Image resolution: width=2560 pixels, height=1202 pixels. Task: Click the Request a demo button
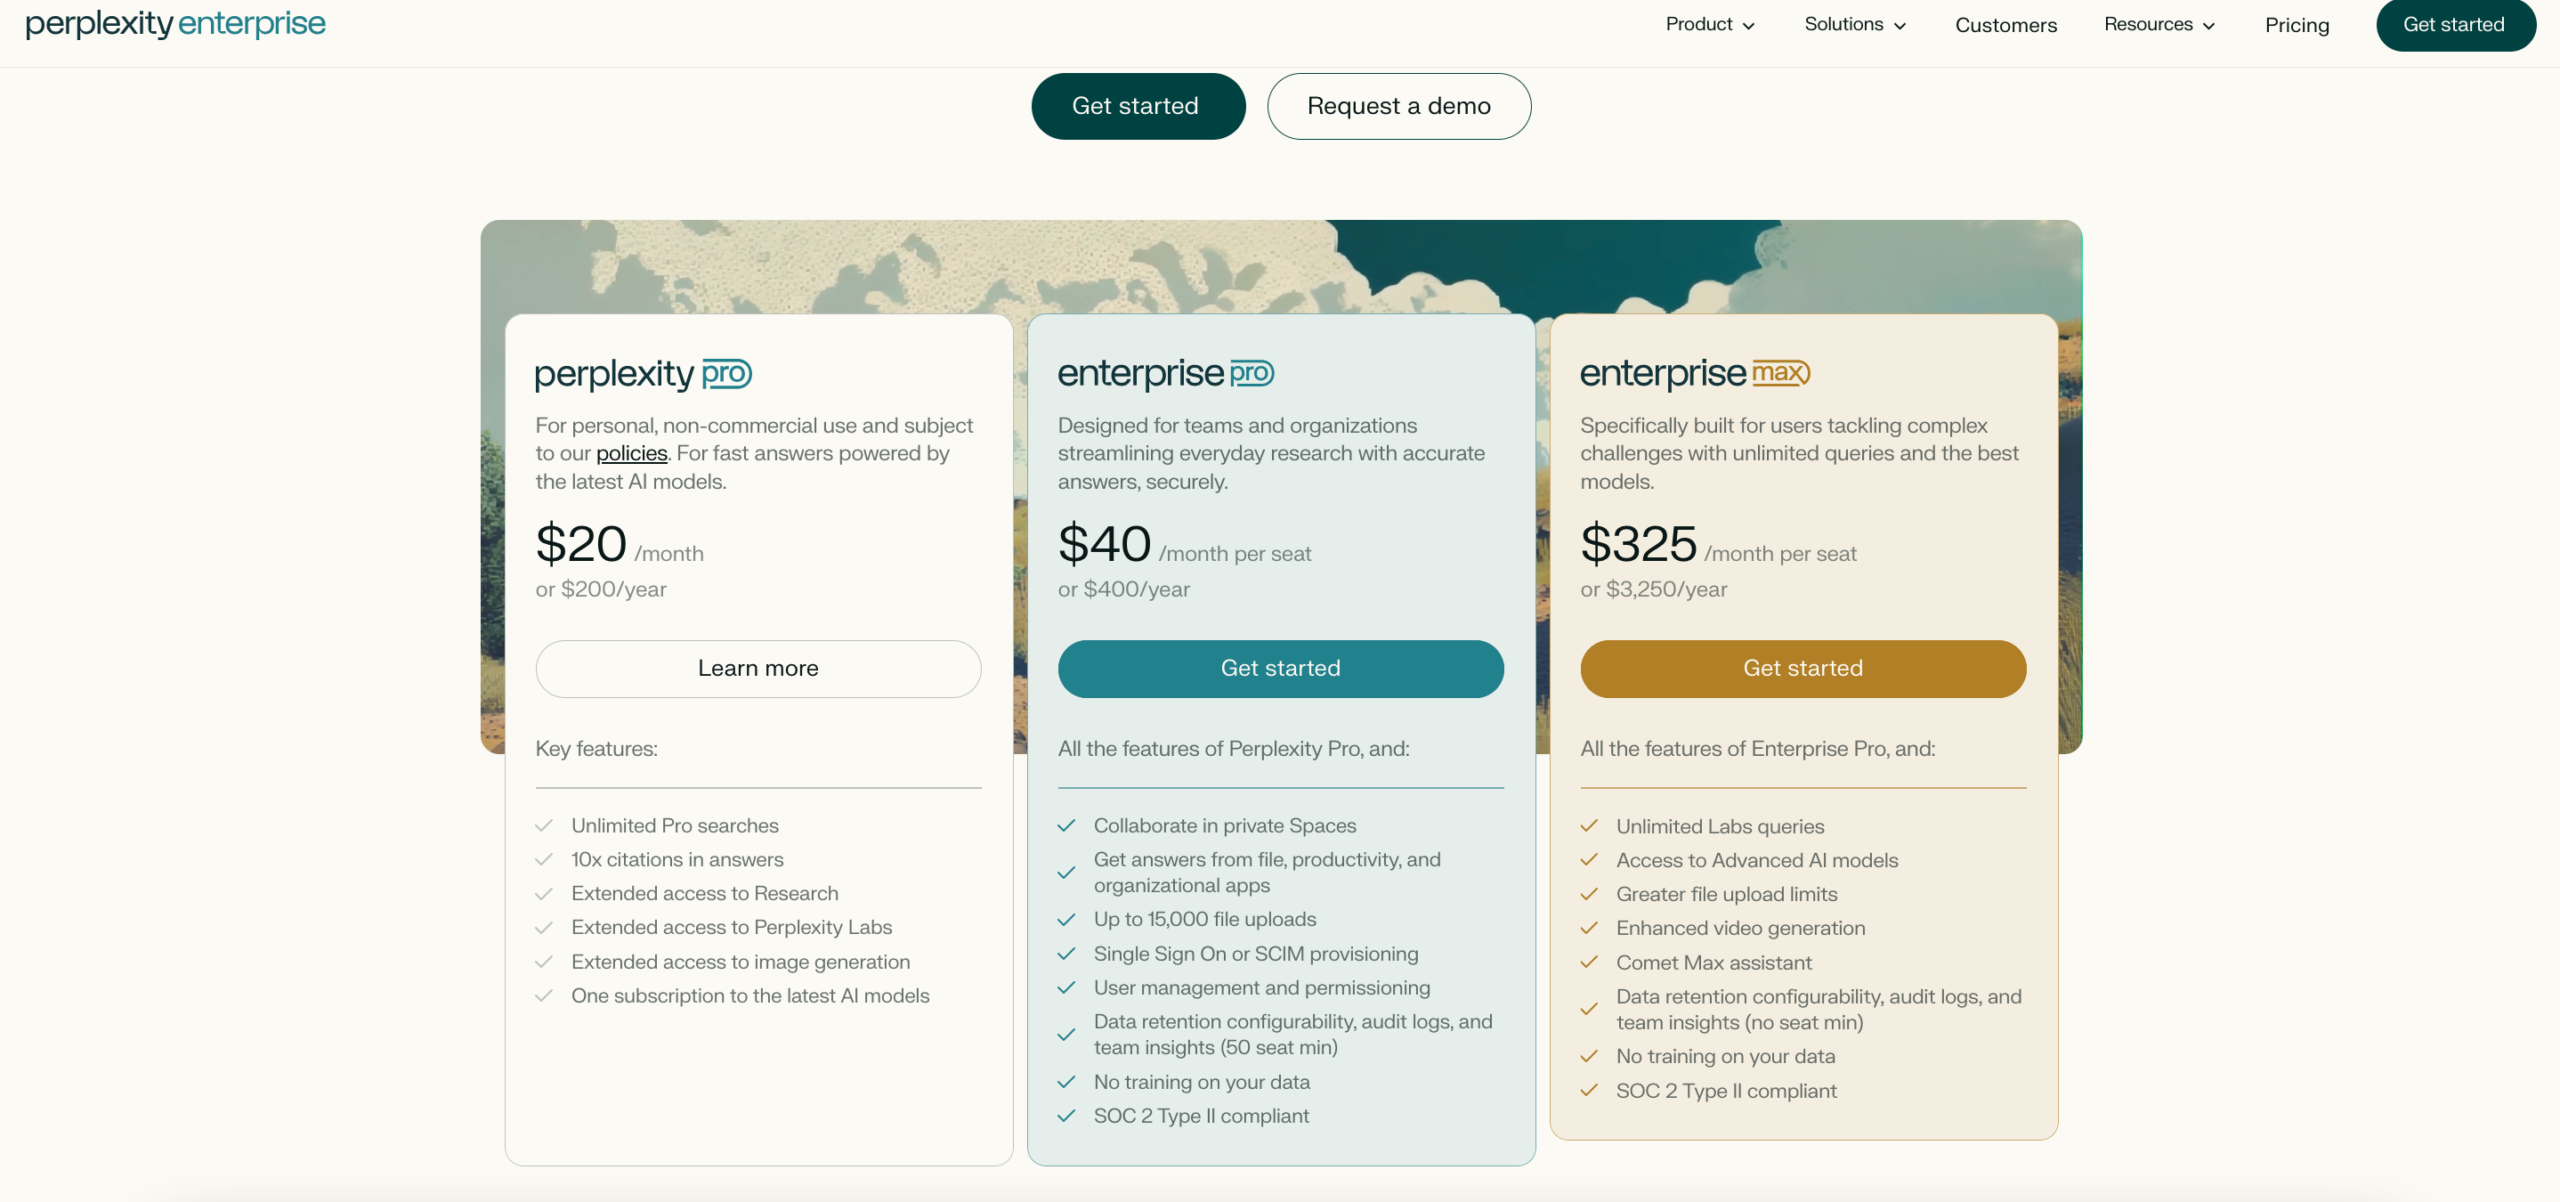pyautogui.click(x=1398, y=106)
